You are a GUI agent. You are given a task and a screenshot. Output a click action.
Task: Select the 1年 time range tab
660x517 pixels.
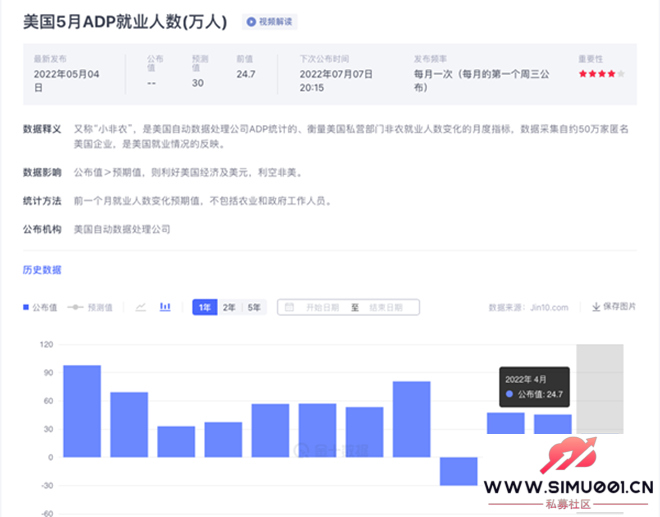(204, 307)
